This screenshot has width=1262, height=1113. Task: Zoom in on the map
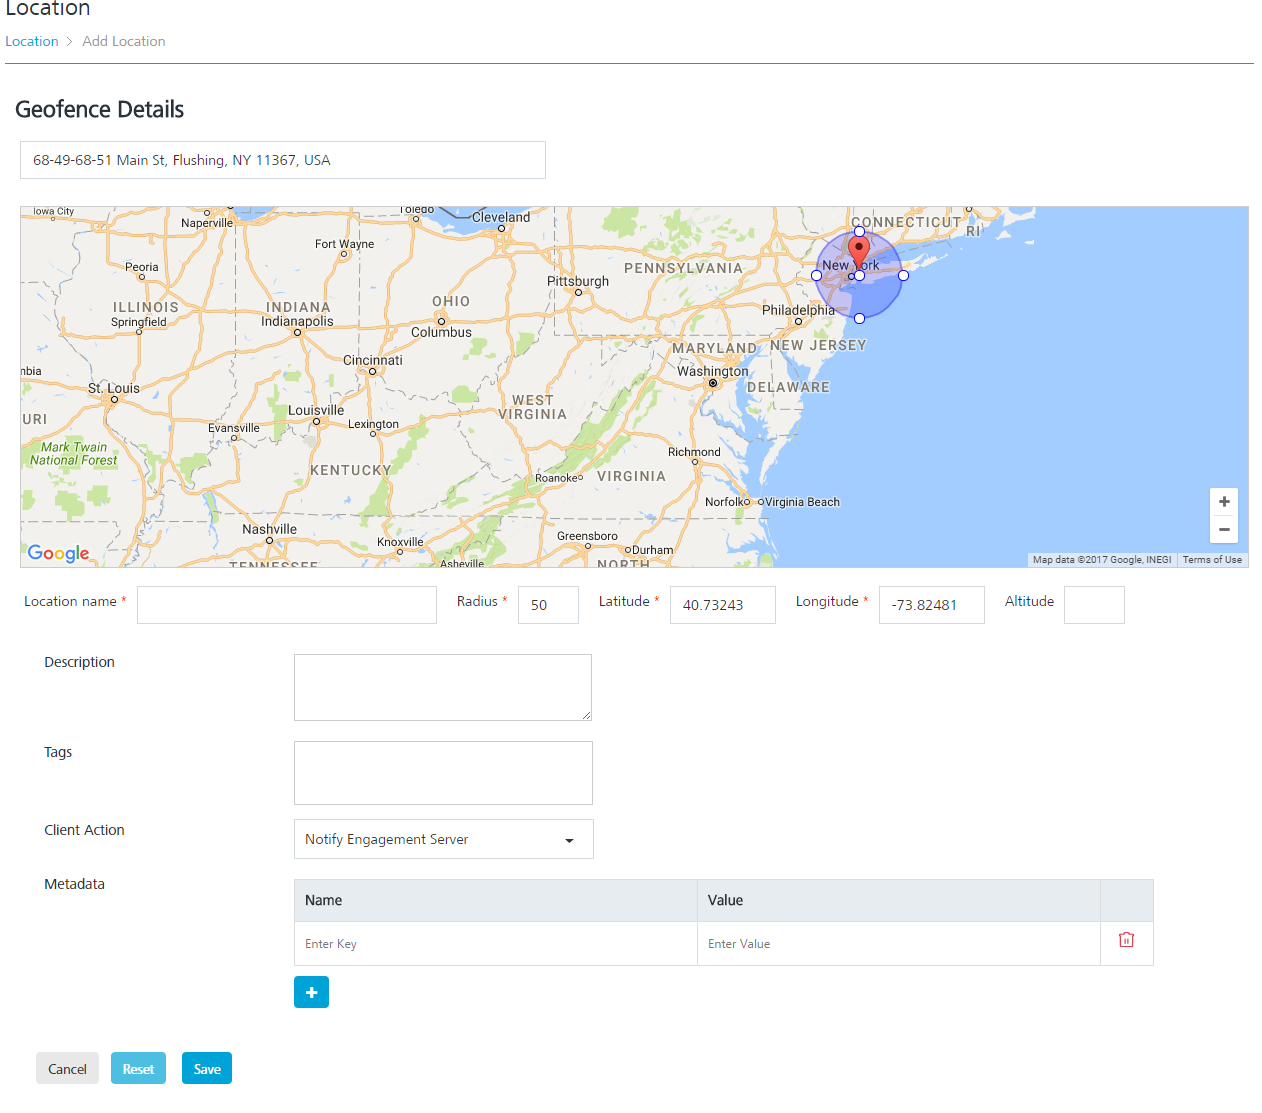[x=1223, y=502]
